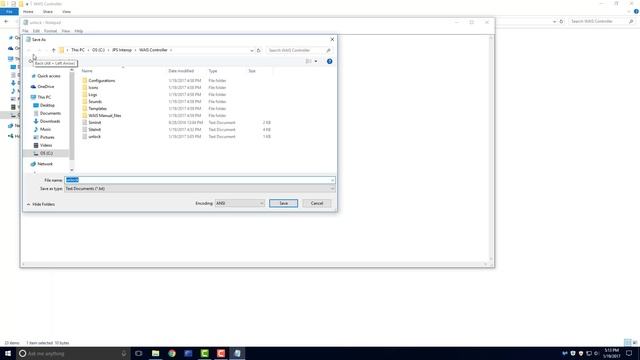The width and height of the screenshot is (640, 360).
Task: Open Videos in the navigation pane
Action: click(x=46, y=145)
